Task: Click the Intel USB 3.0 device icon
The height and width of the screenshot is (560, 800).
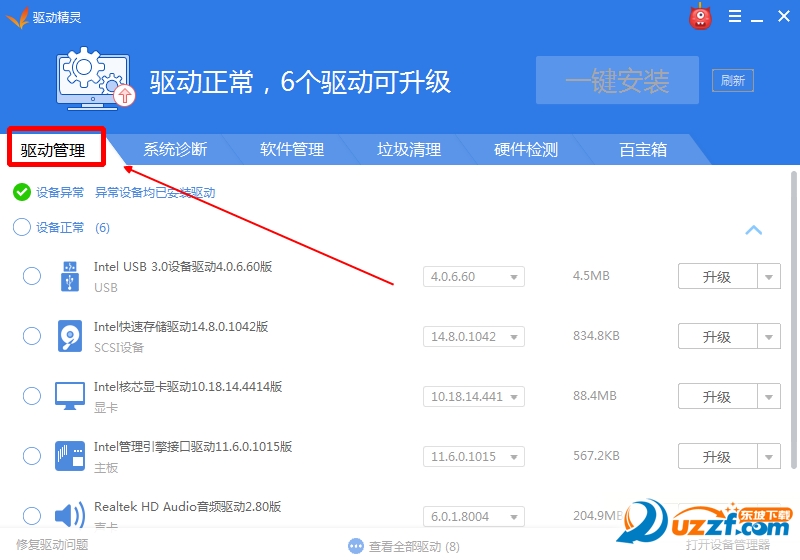Action: pos(70,276)
